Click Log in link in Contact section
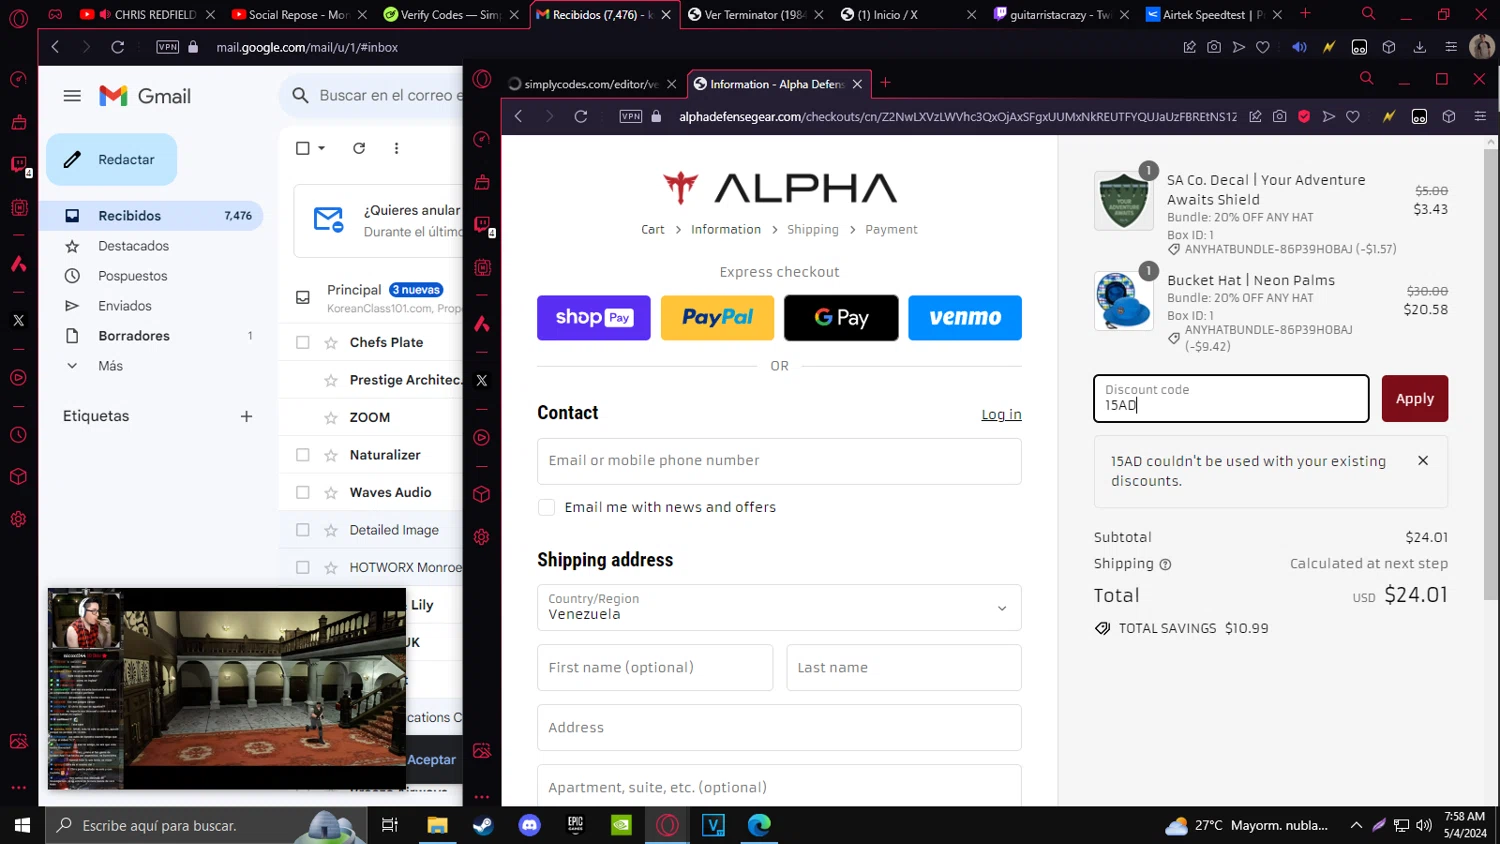Viewport: 1500px width, 844px height. [x=1001, y=414]
